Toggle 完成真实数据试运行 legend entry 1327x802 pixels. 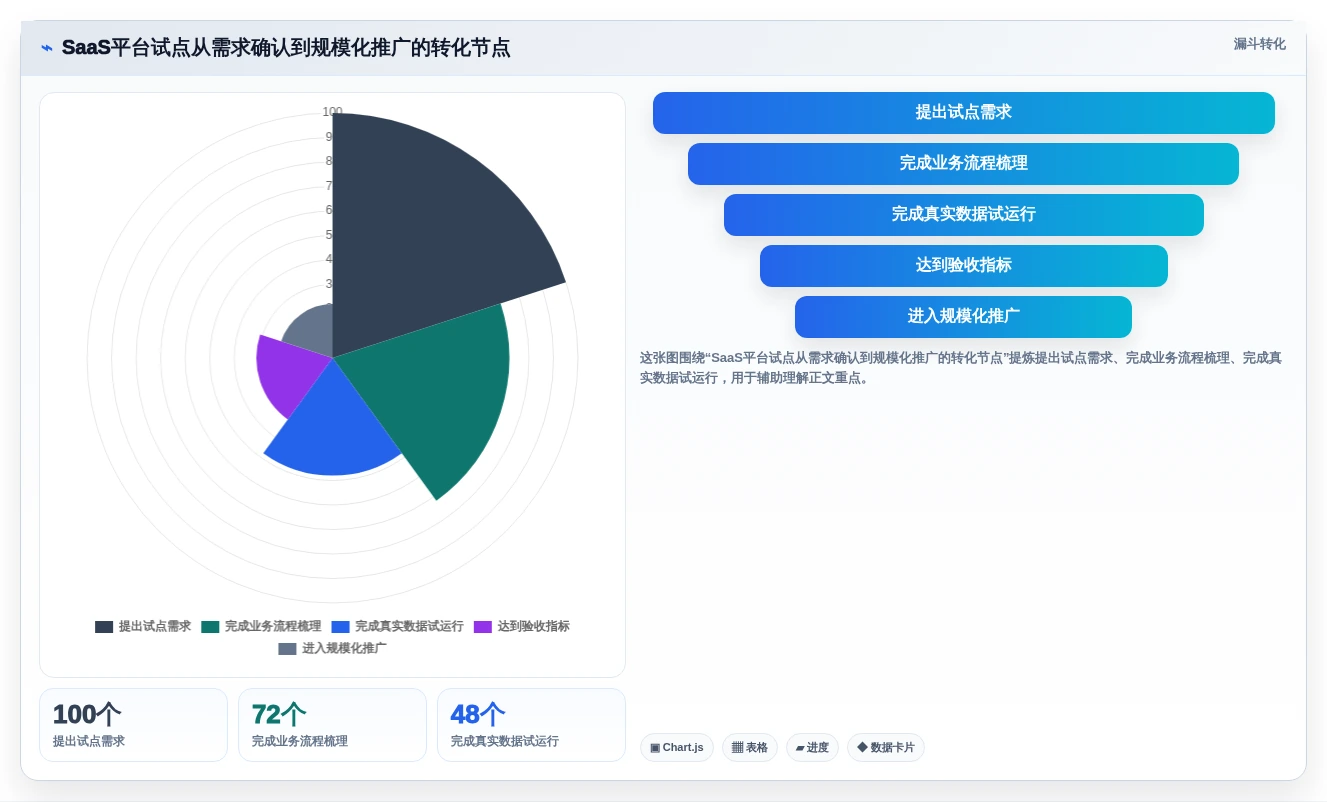pyautogui.click(x=398, y=627)
